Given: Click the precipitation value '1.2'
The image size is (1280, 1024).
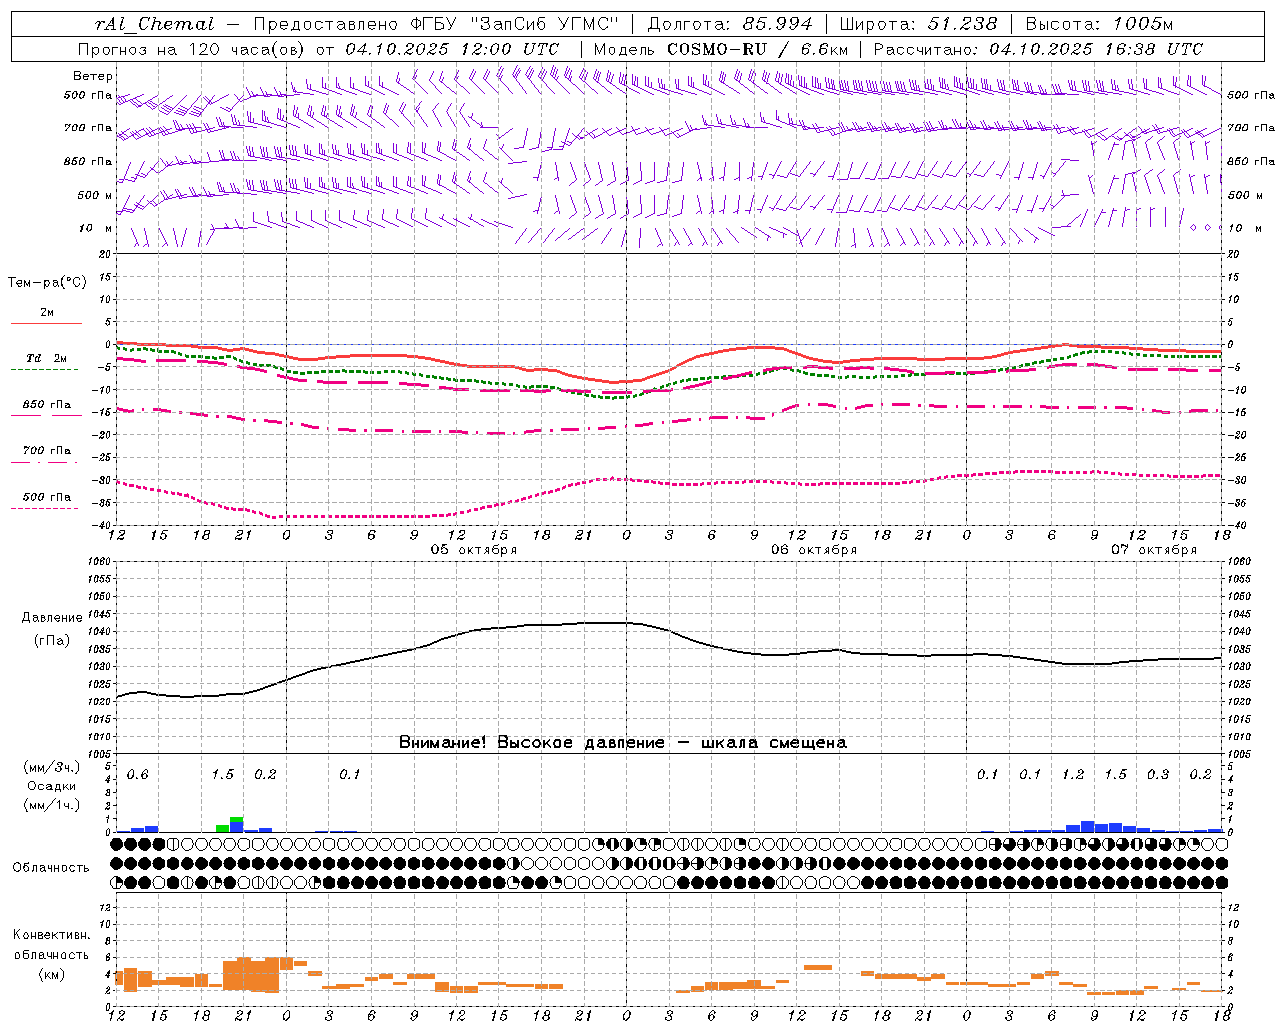Looking at the screenshot, I should (1073, 774).
